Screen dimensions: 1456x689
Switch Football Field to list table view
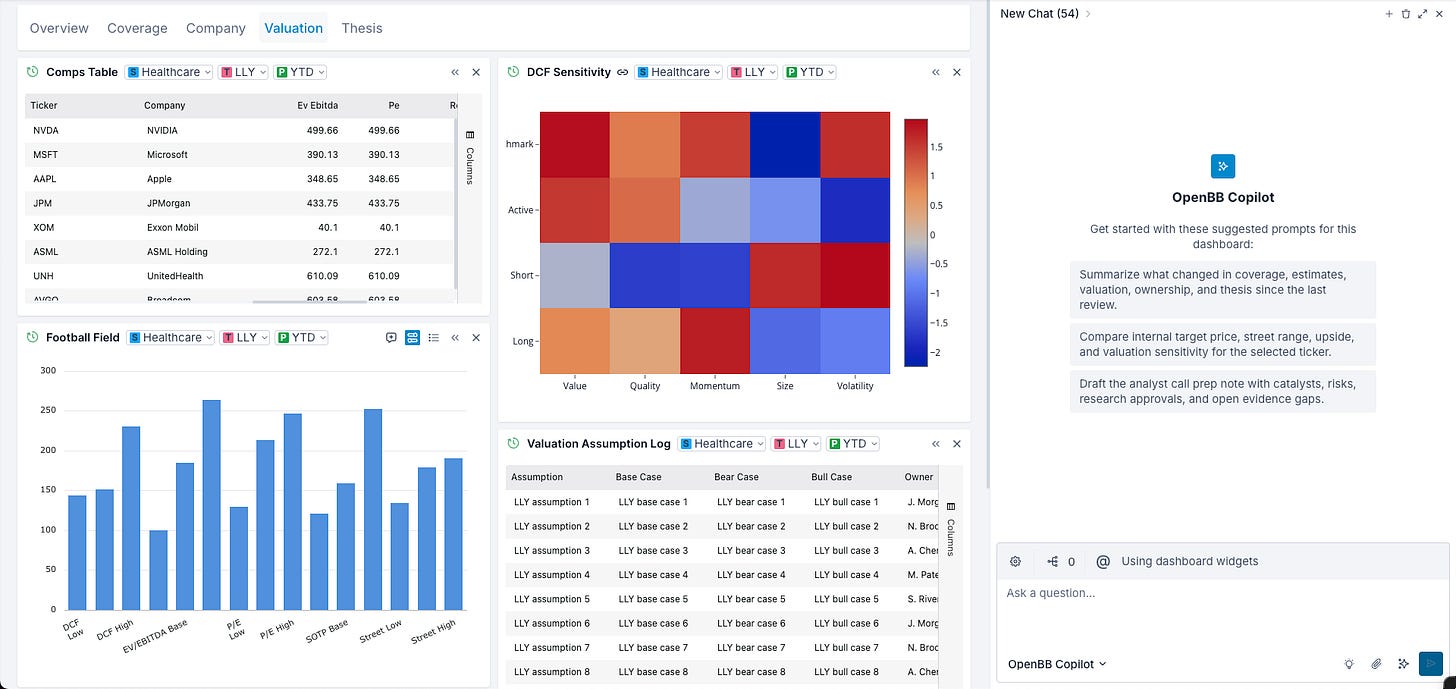pyautogui.click(x=434, y=338)
